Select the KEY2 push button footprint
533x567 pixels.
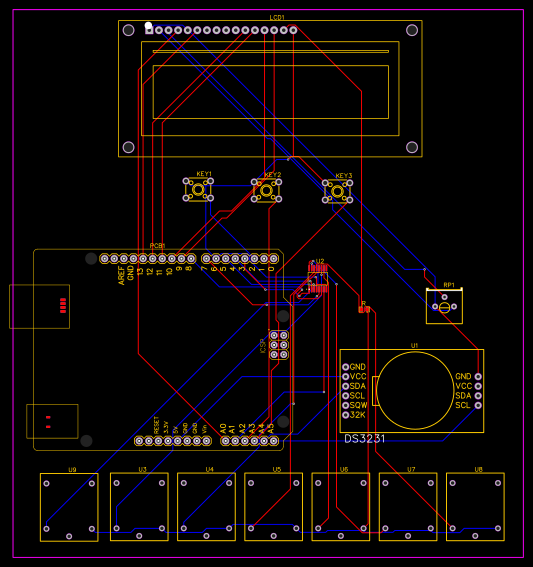point(266,190)
